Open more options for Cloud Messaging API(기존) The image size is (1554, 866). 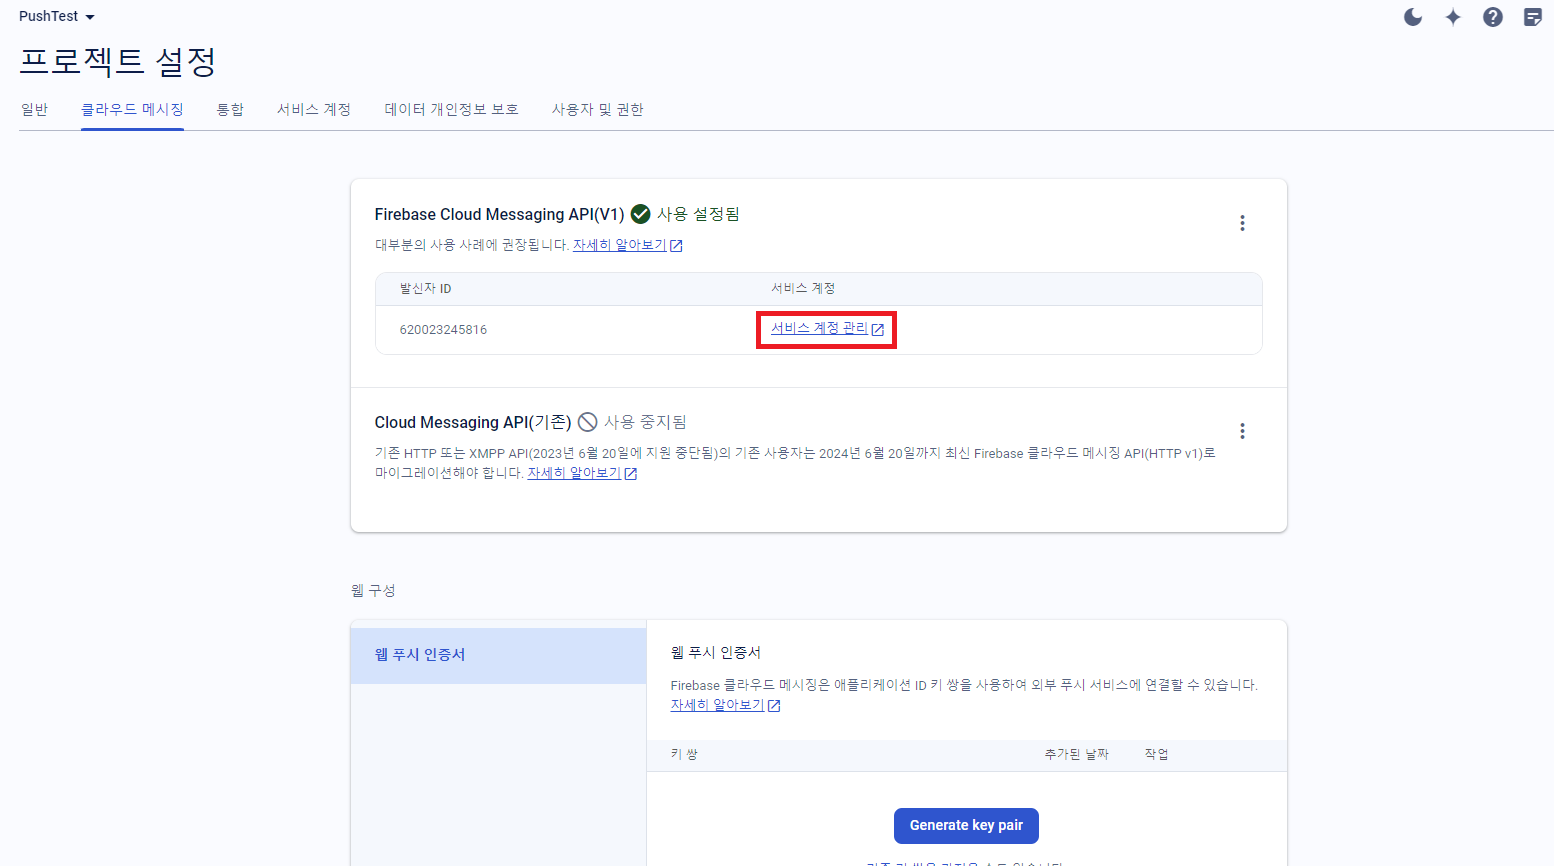[1242, 431]
